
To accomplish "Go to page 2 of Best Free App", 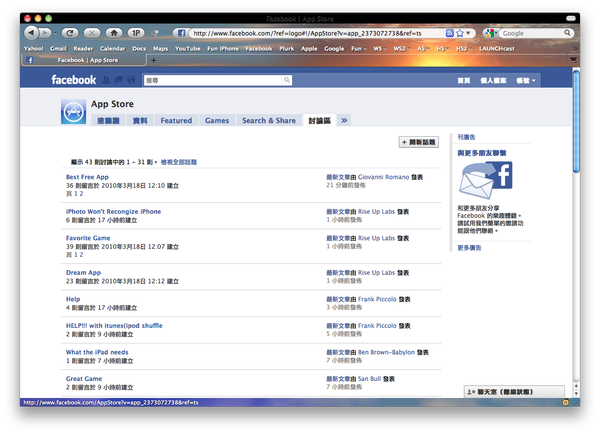I will point(81,194).
